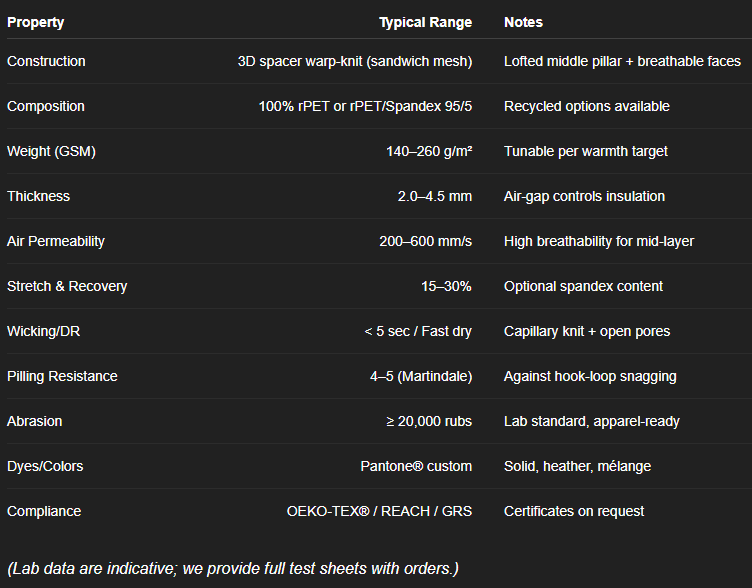Select the OEKO-TEX® / REACH / GRS value
This screenshot has height=588, width=752.
pyautogui.click(x=379, y=511)
